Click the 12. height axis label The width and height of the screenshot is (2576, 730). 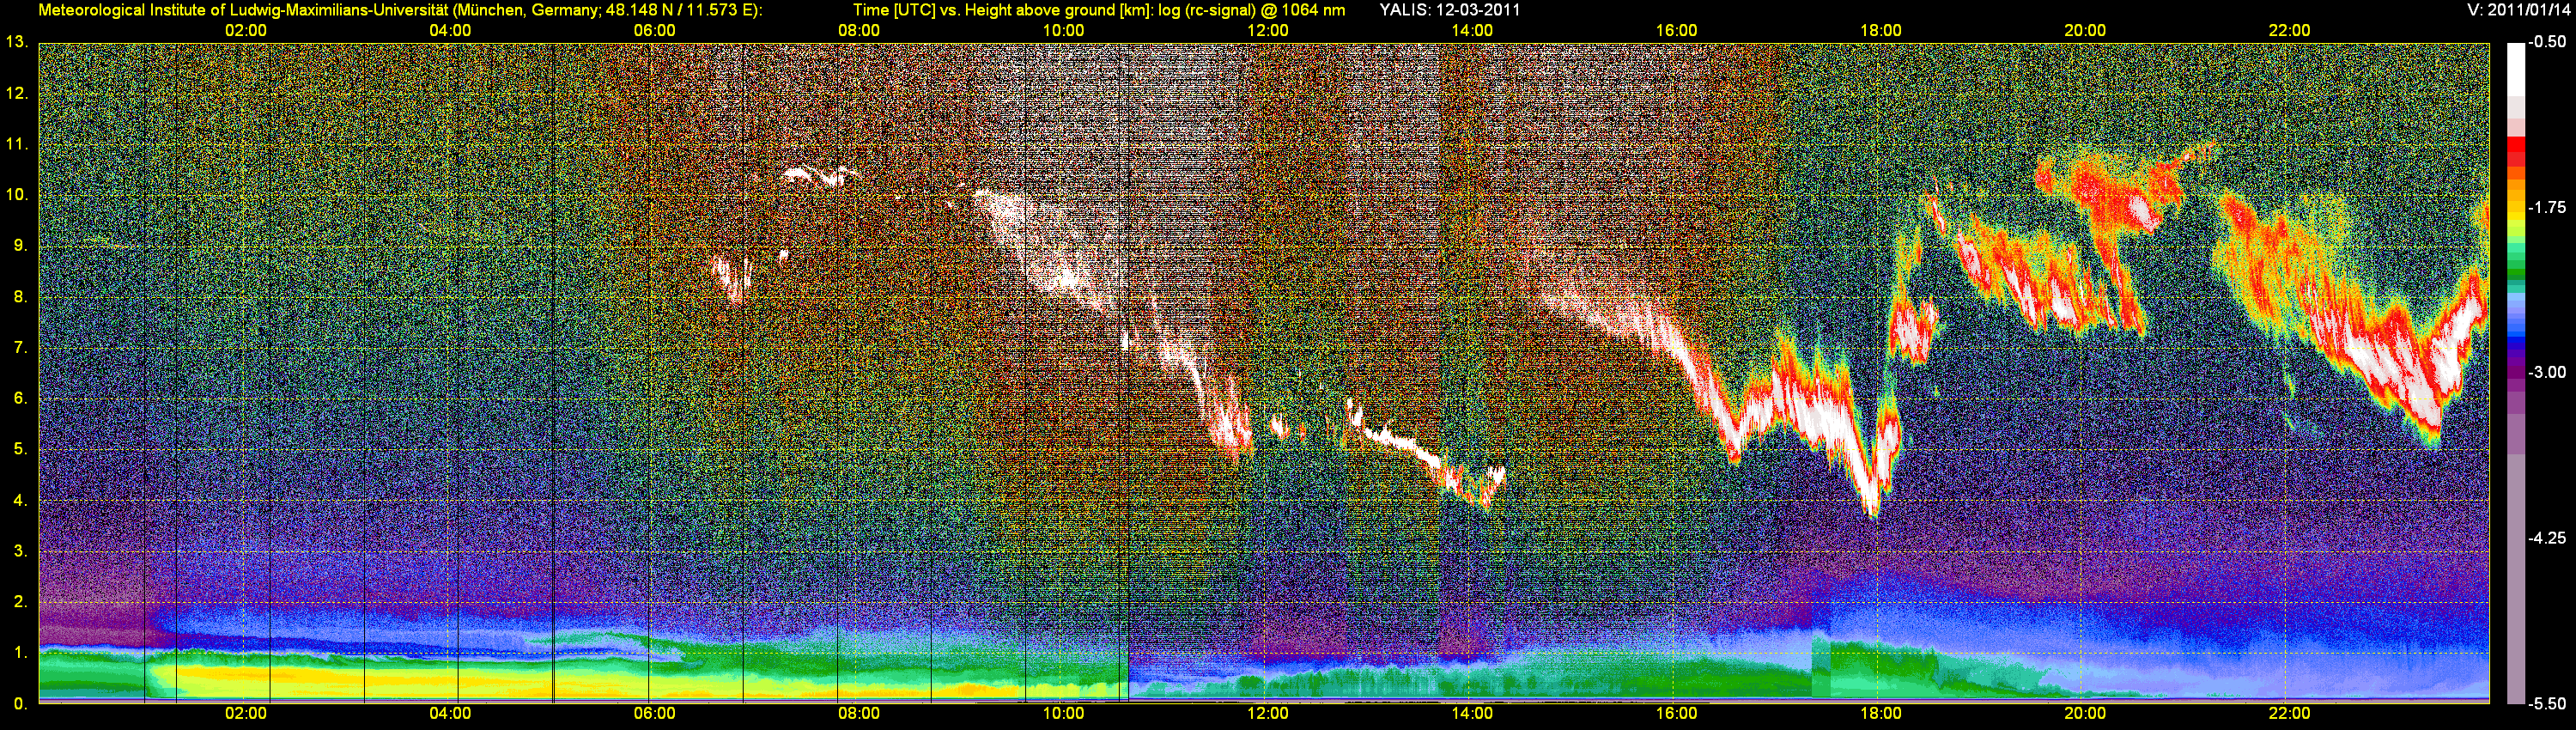(x=16, y=93)
